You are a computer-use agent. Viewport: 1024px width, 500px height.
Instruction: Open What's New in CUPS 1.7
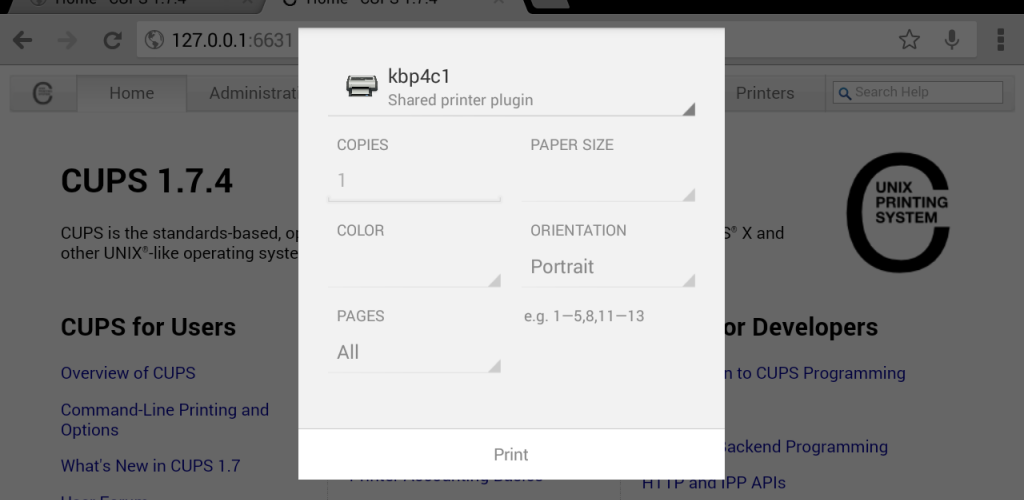tap(150, 465)
